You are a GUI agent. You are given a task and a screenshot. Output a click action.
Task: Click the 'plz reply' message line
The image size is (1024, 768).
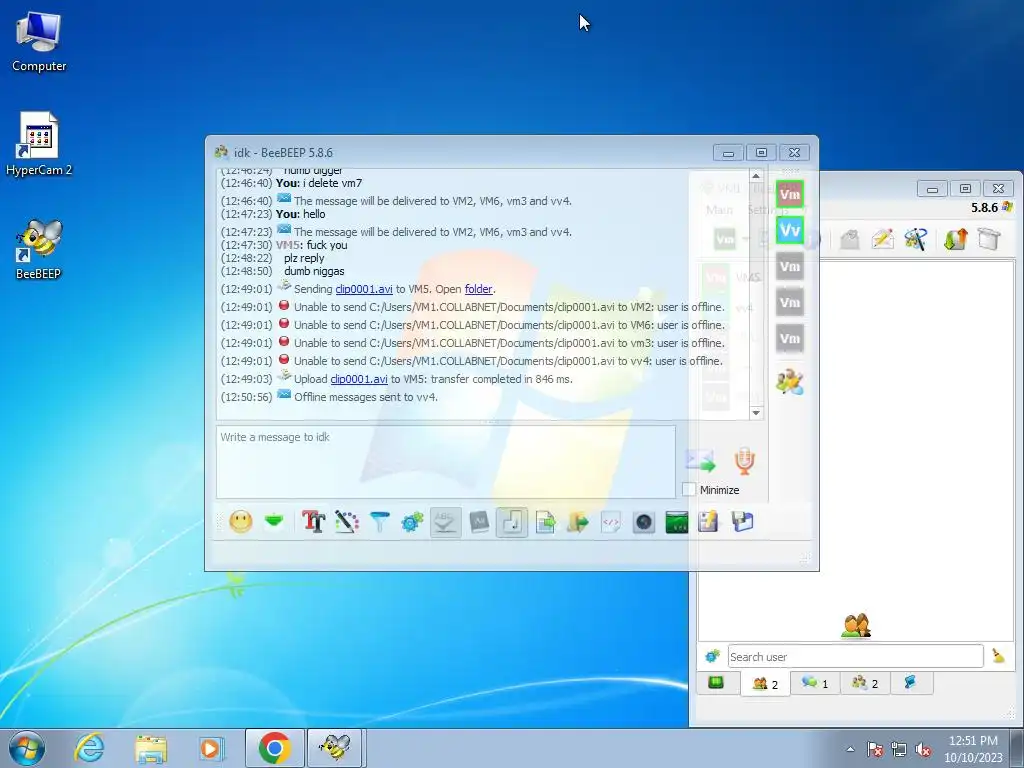point(304,259)
